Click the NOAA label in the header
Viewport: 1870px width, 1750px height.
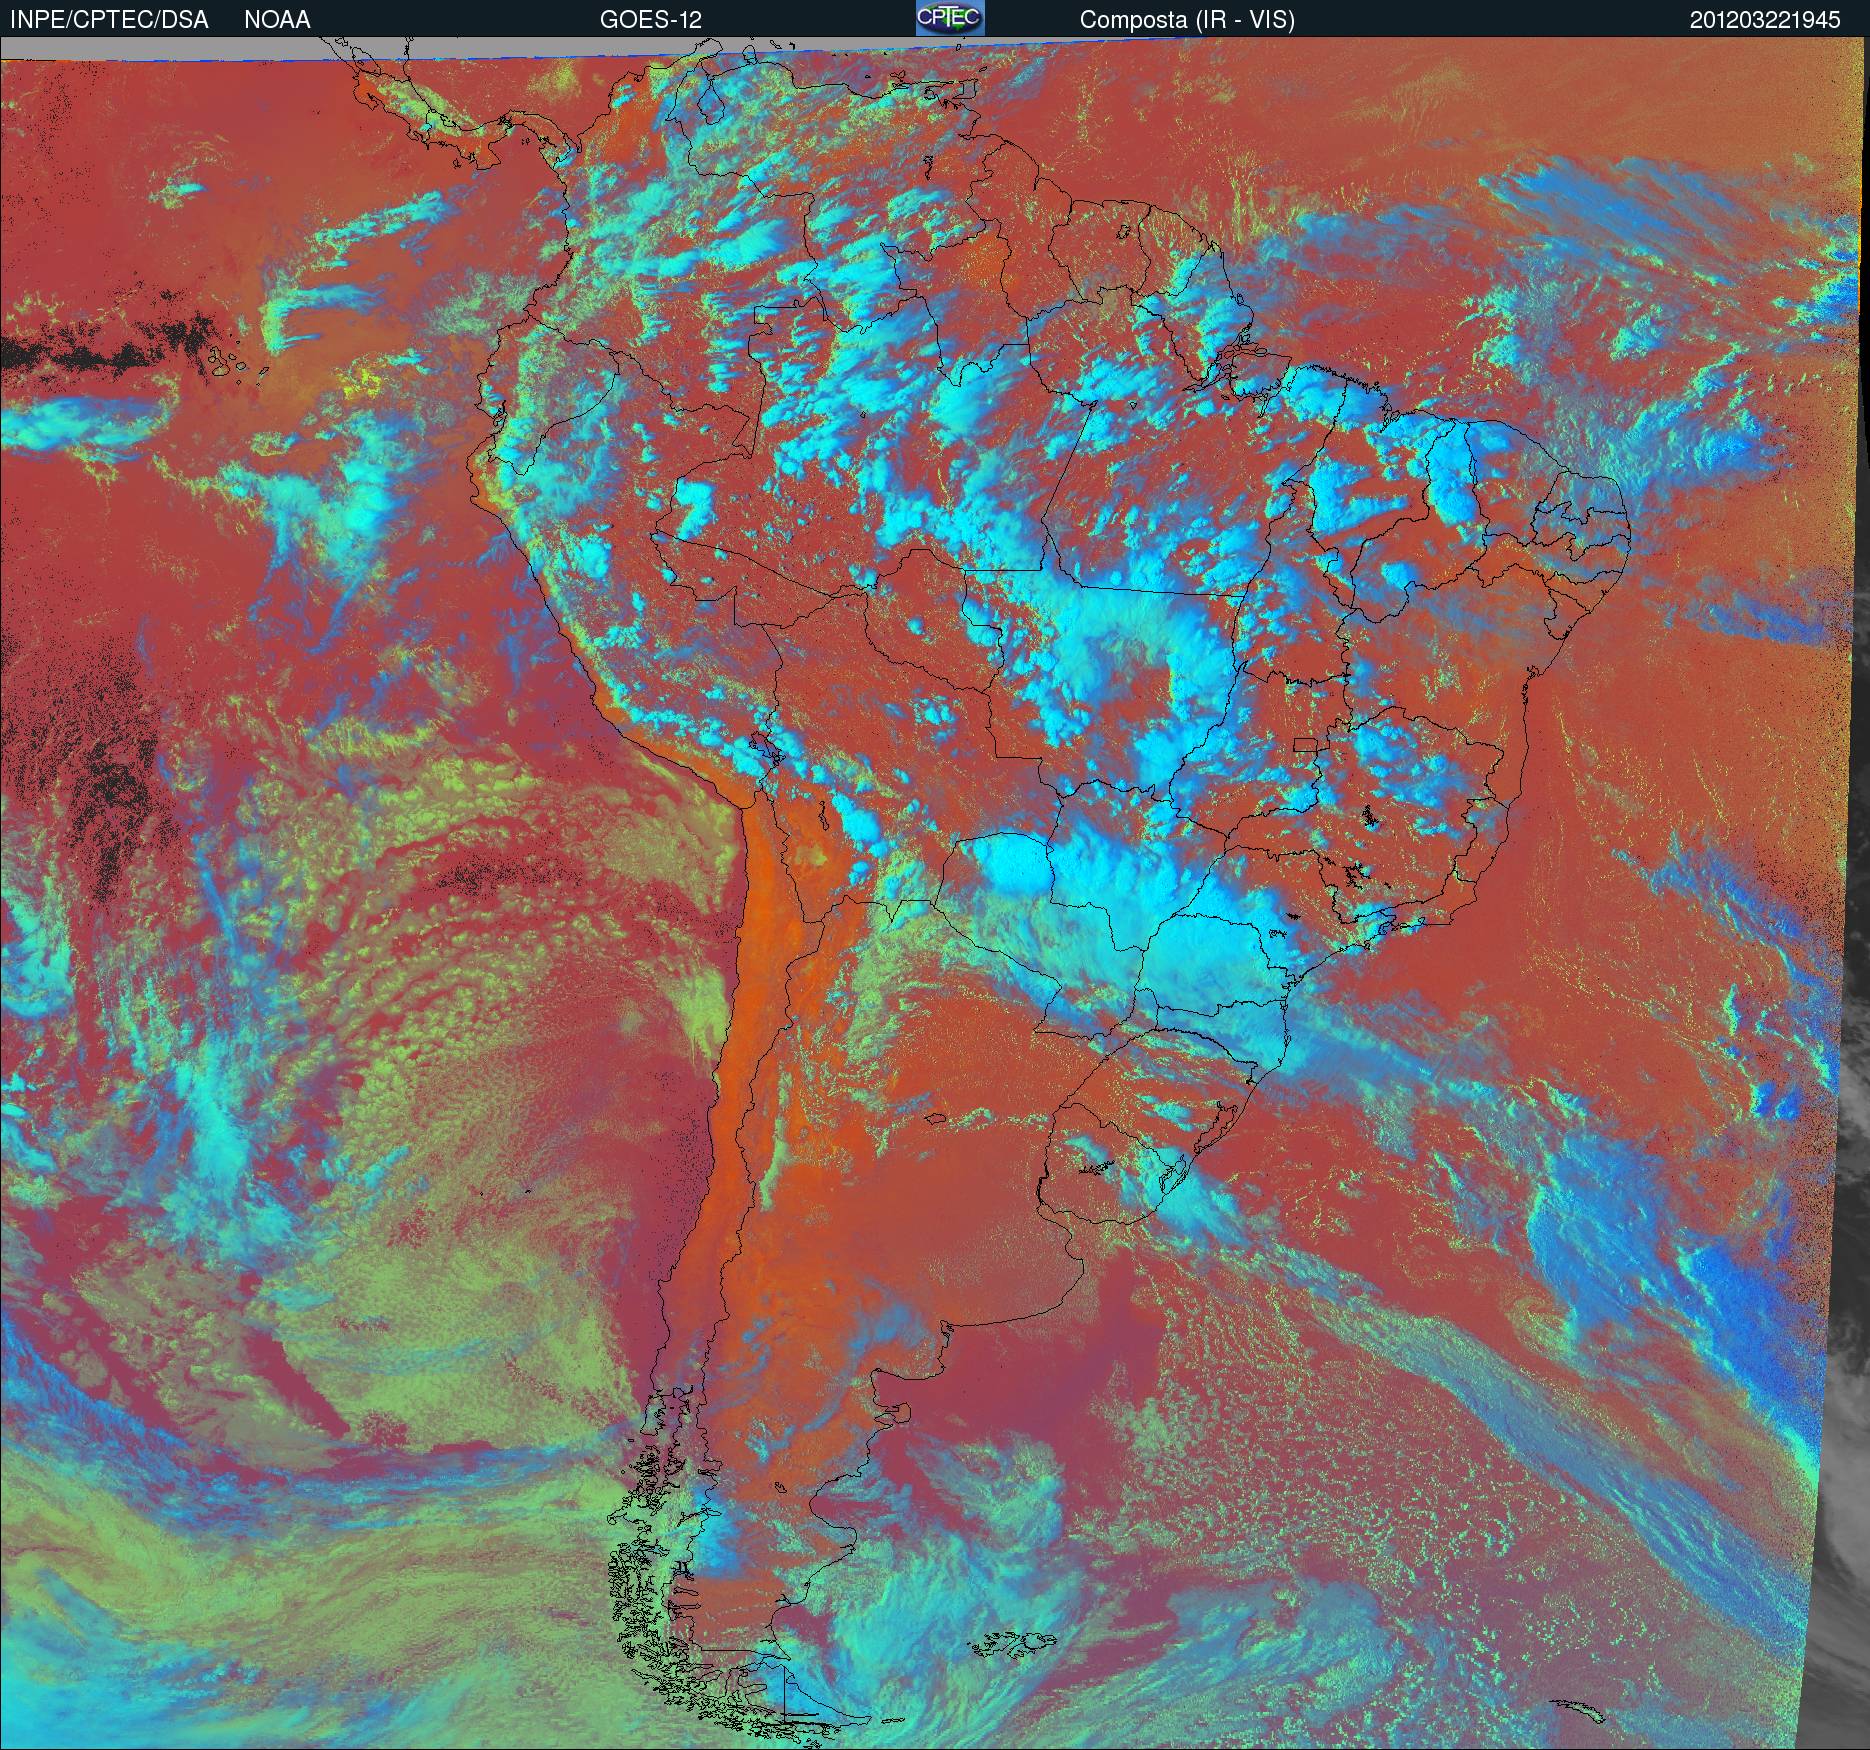click(x=277, y=20)
